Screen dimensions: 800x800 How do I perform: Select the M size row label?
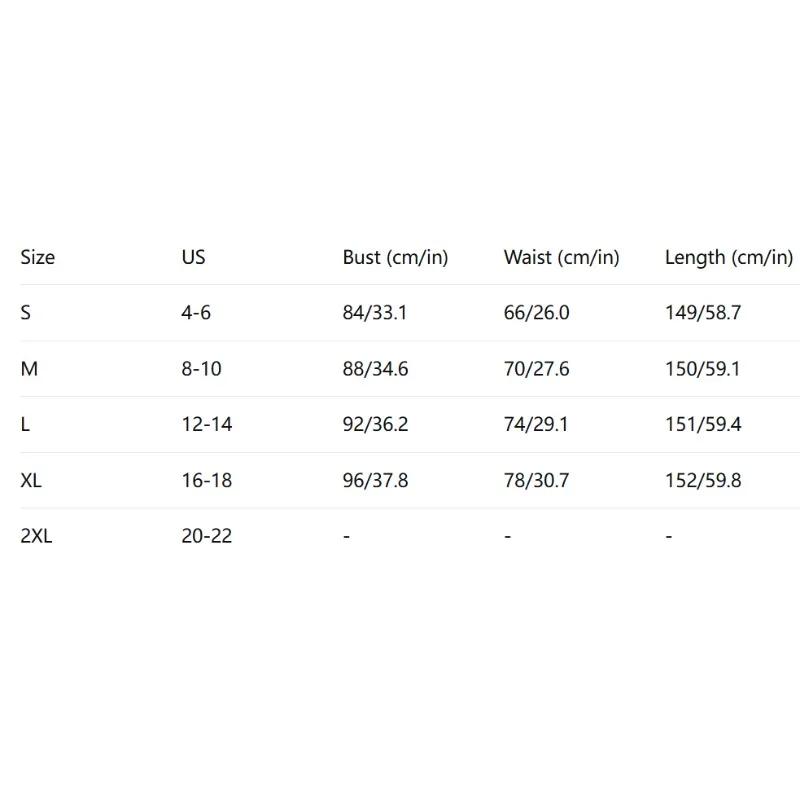(x=29, y=369)
